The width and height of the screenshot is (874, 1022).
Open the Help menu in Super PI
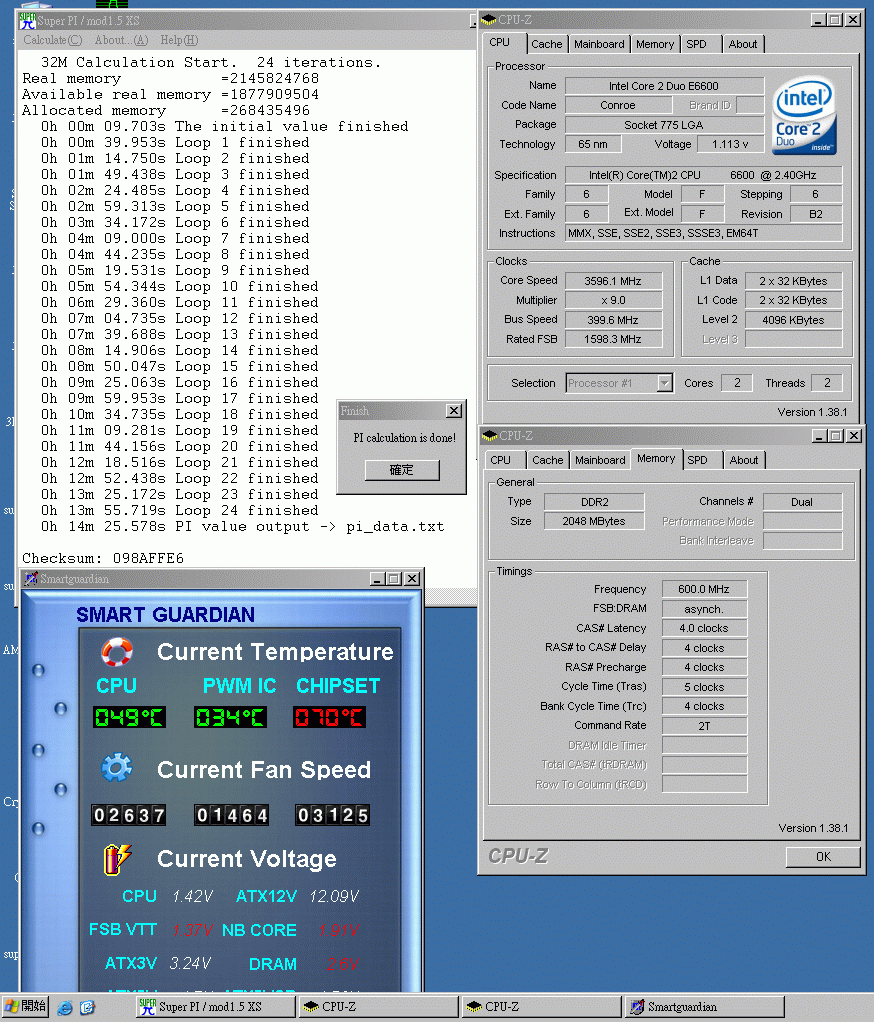point(179,40)
